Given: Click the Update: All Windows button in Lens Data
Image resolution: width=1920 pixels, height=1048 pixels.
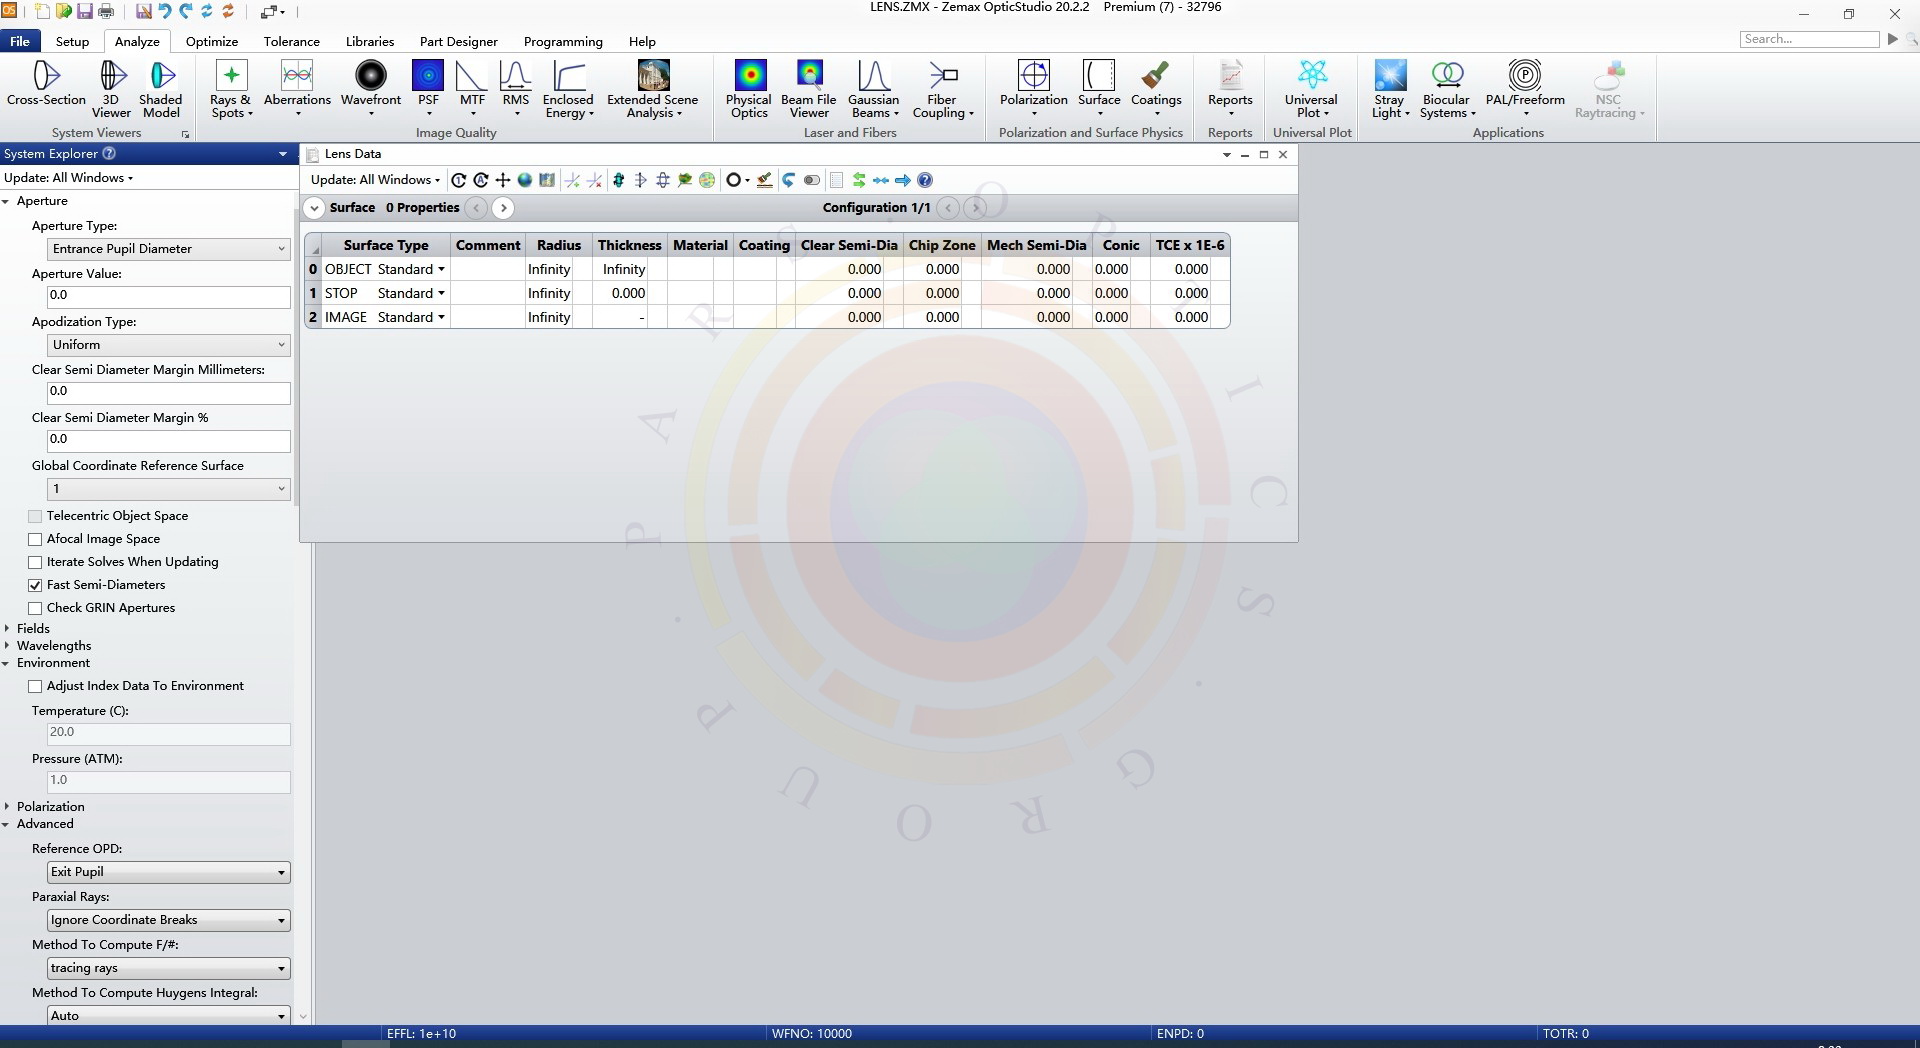Looking at the screenshot, I should click(x=374, y=180).
